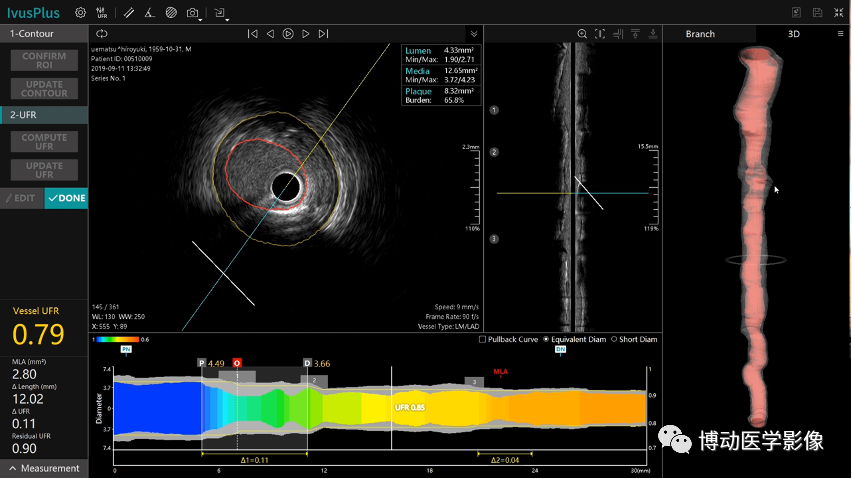Click the red O marker on diameter chart
The height and width of the screenshot is (479, 852).
pyautogui.click(x=237, y=363)
